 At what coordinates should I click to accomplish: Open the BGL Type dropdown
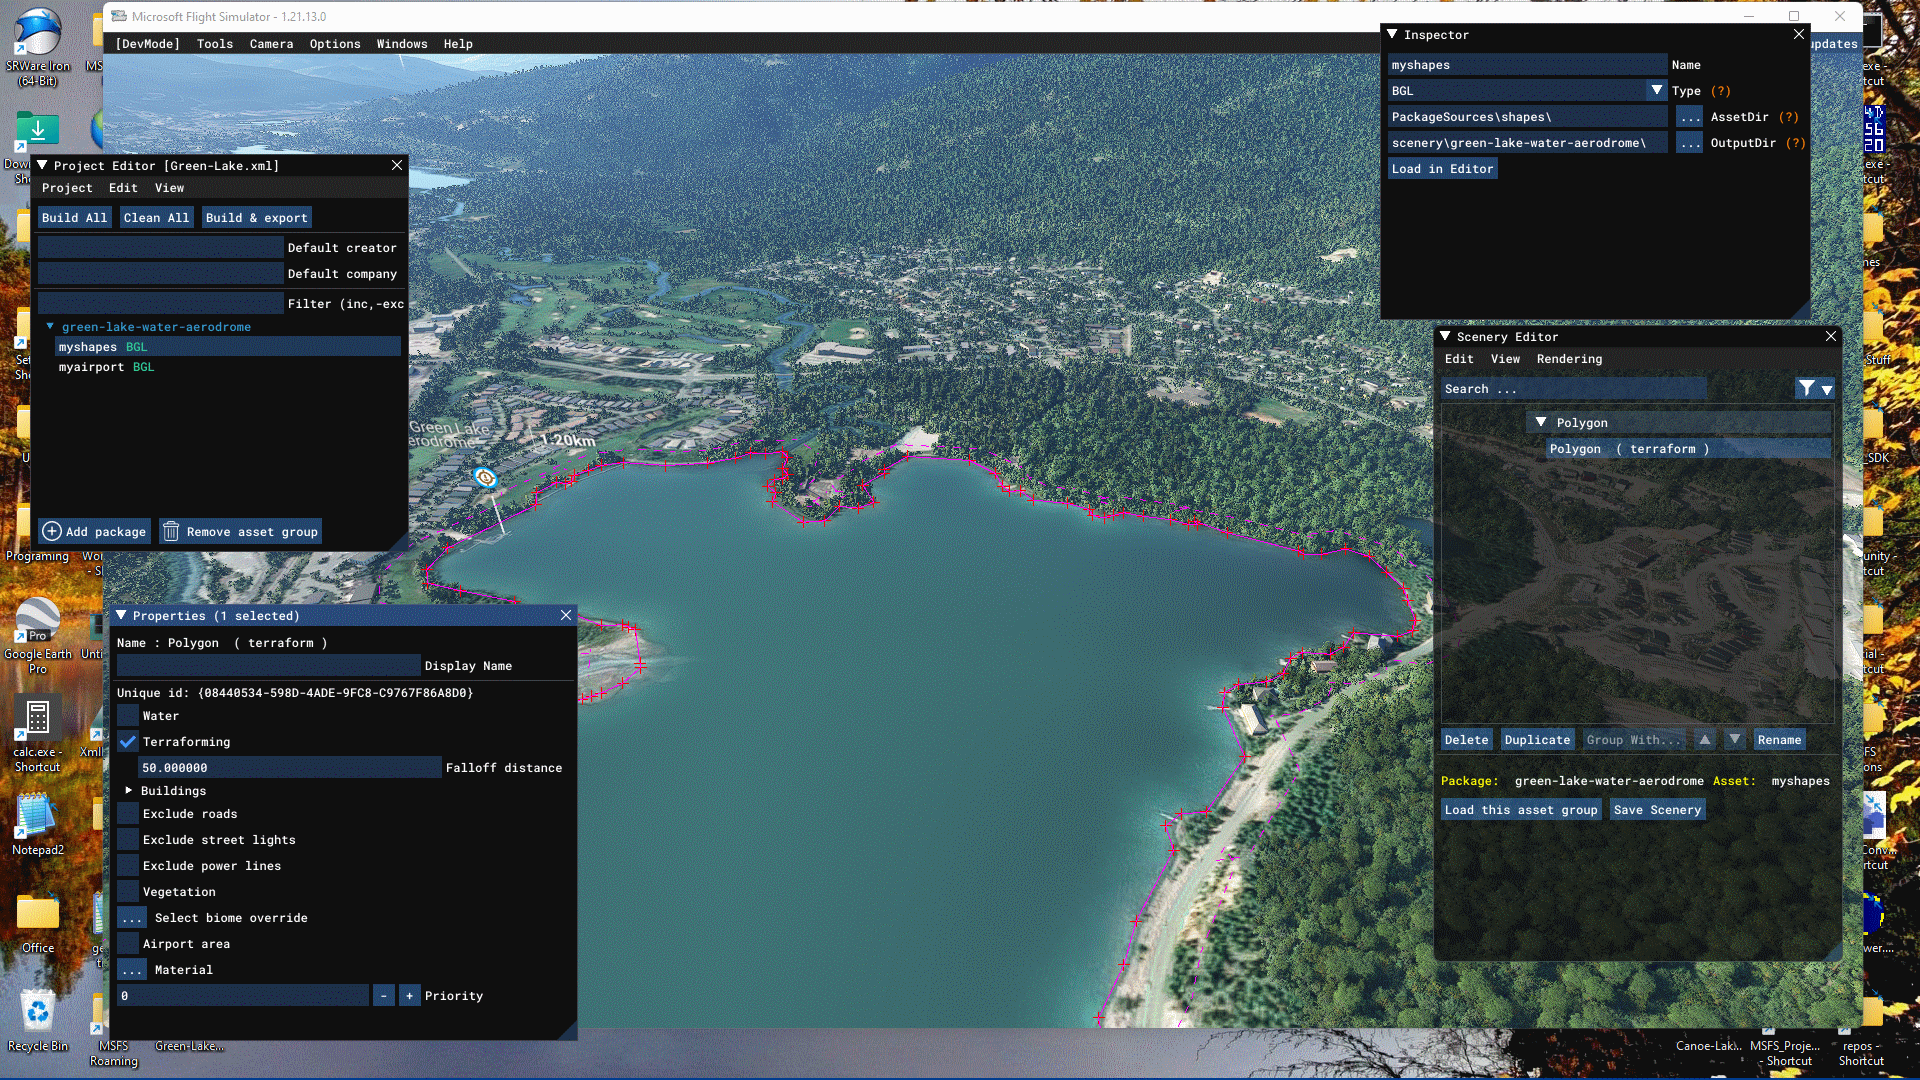1656,91
